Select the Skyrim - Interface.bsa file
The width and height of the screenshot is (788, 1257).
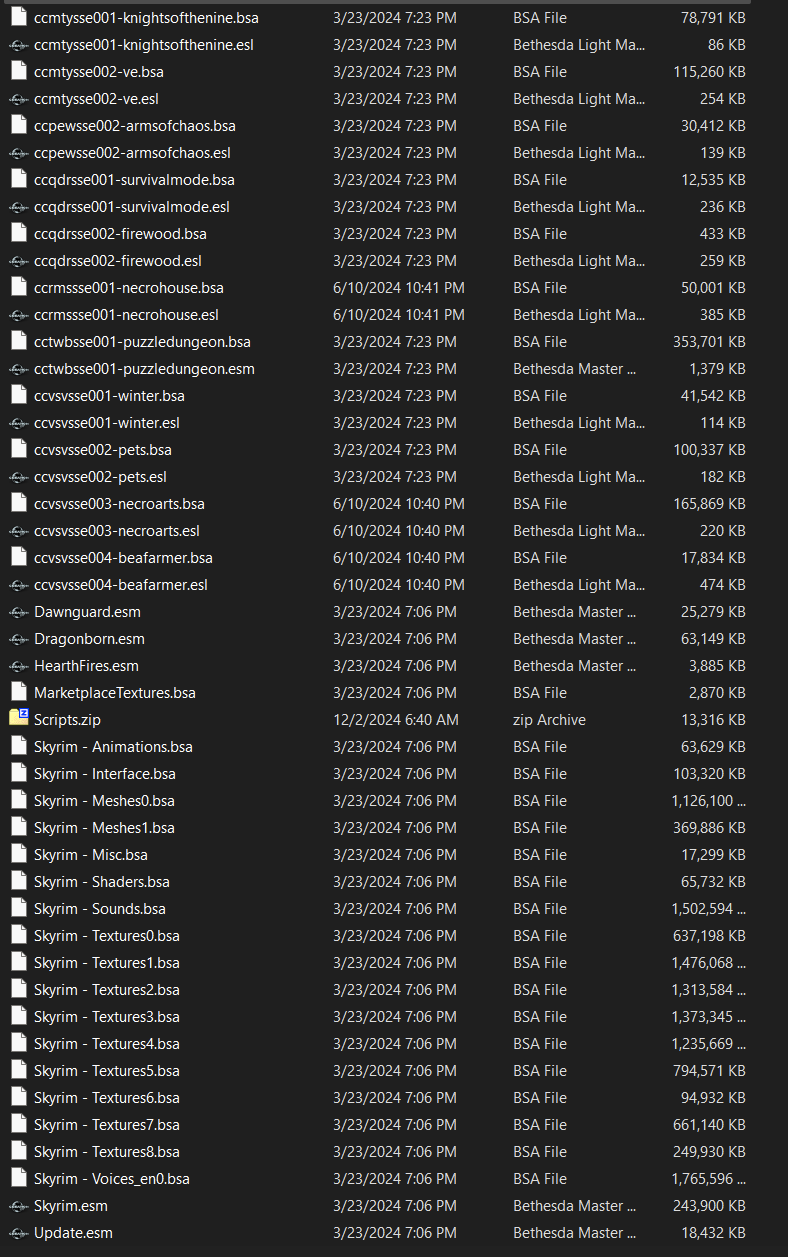(x=104, y=773)
